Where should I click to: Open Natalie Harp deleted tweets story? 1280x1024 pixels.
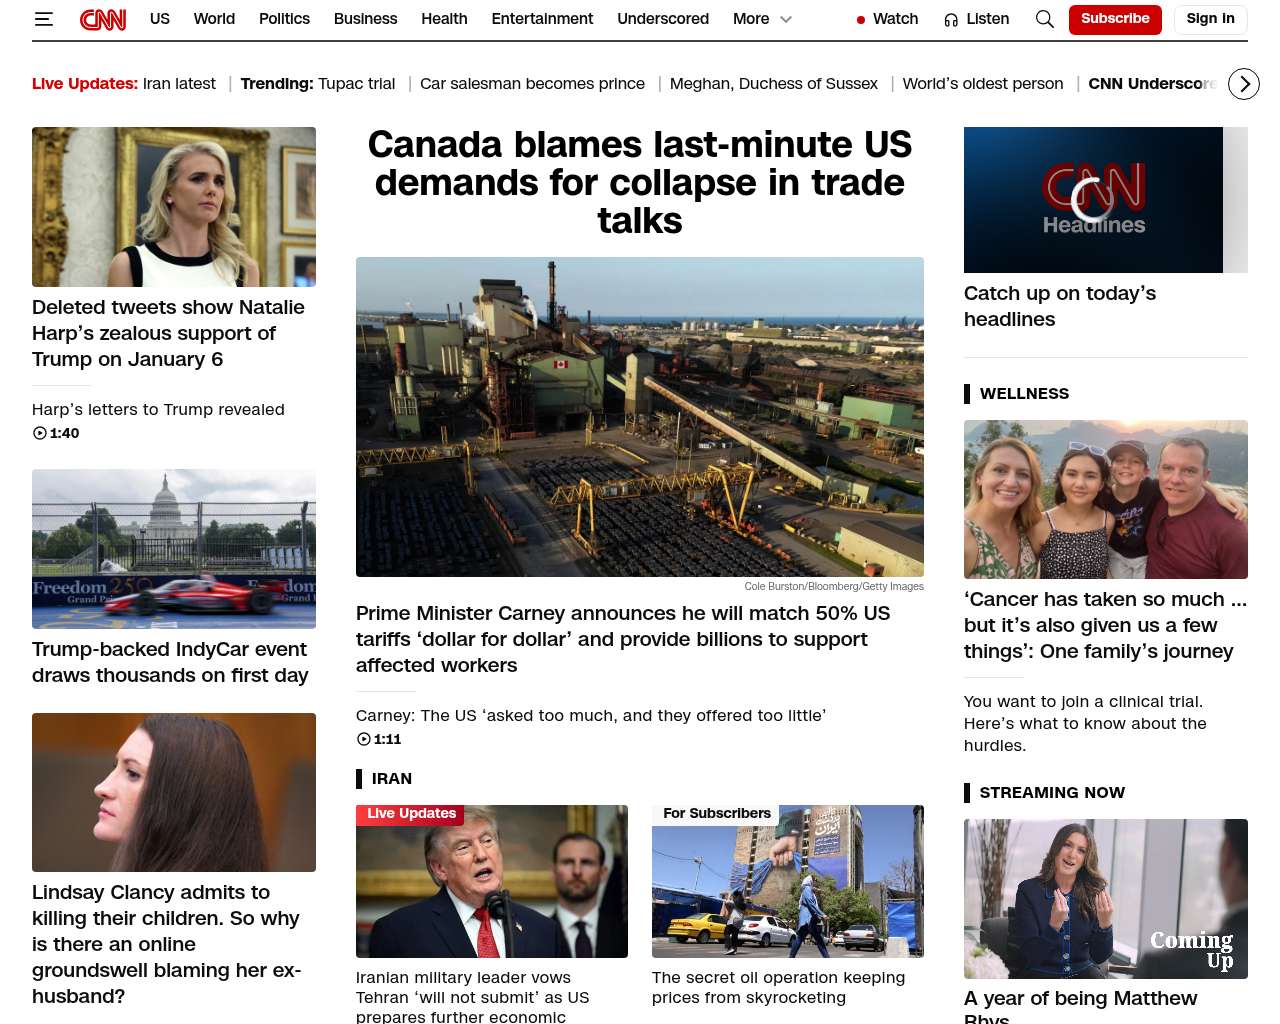(168, 333)
